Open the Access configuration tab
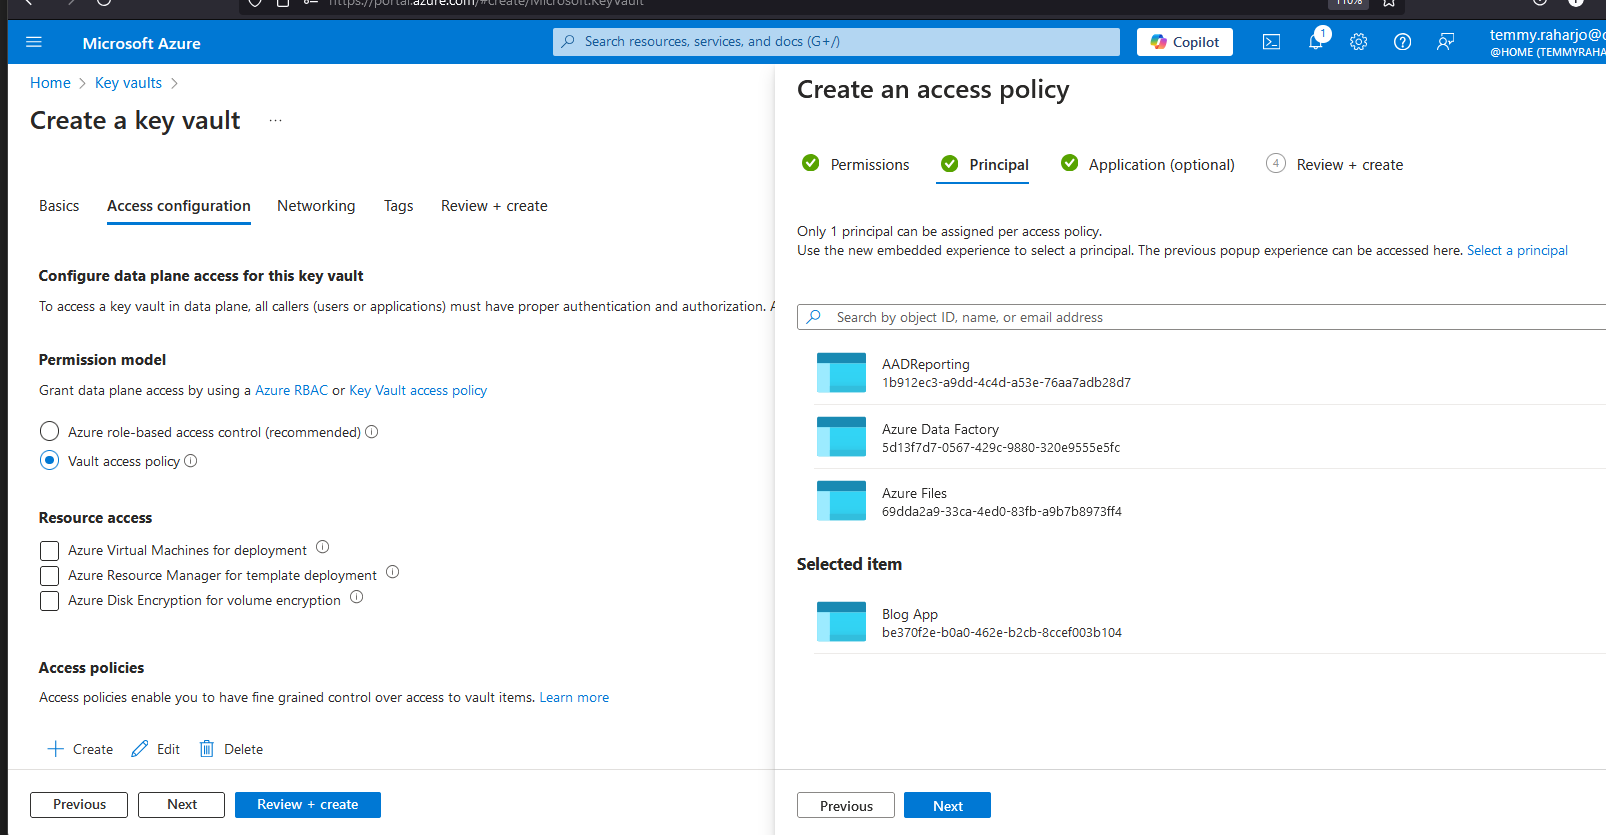This screenshot has width=1606, height=835. point(179,206)
